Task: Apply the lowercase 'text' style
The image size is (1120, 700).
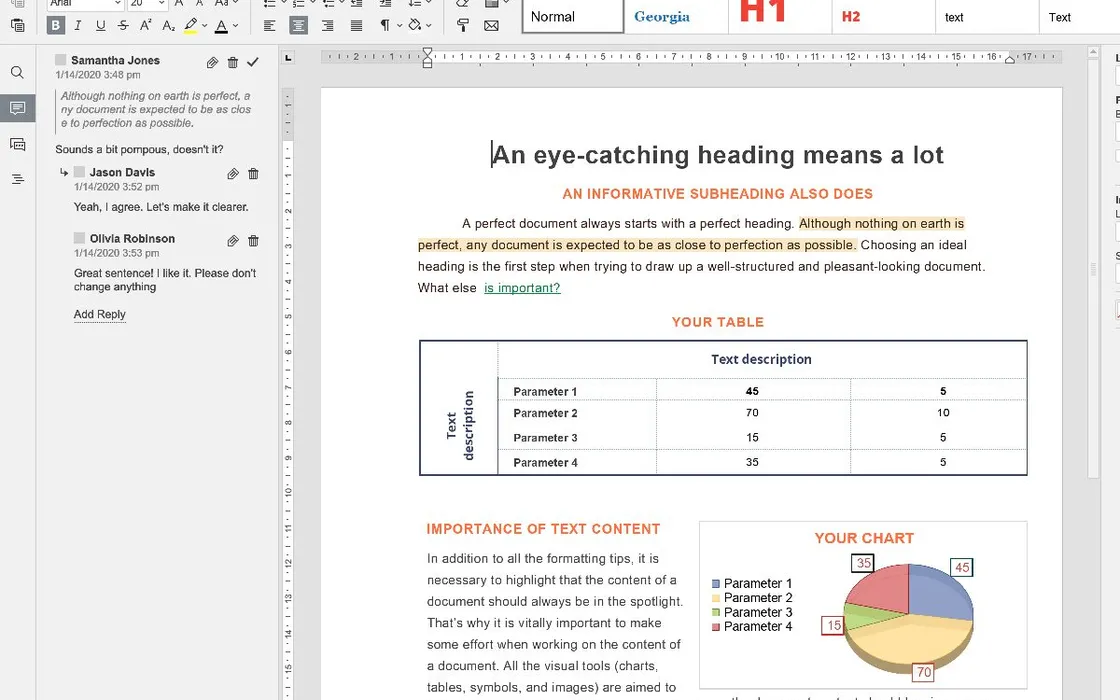Action: tap(987, 16)
